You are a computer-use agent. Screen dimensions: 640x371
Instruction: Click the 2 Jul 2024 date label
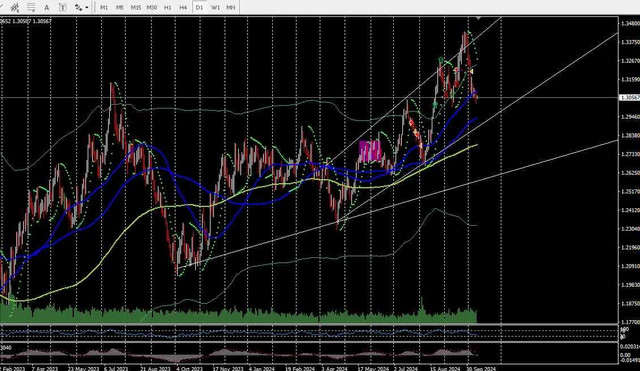(407, 369)
